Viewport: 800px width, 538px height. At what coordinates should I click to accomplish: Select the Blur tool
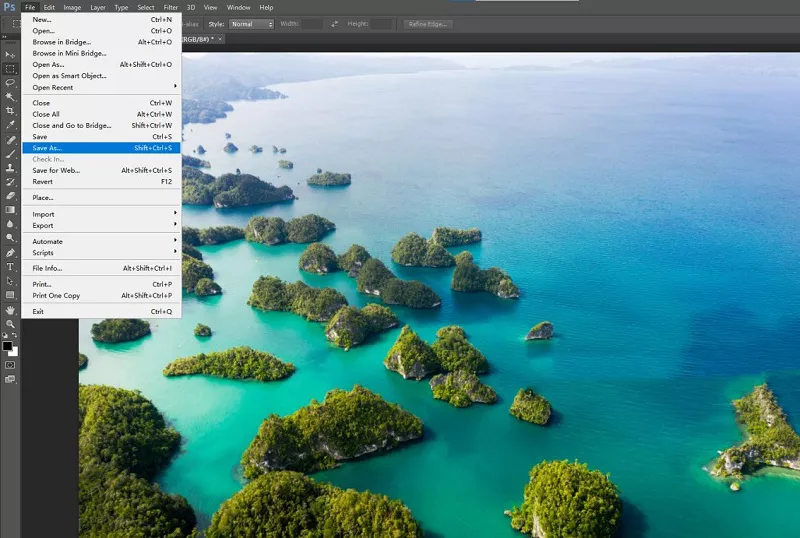[x=10, y=224]
